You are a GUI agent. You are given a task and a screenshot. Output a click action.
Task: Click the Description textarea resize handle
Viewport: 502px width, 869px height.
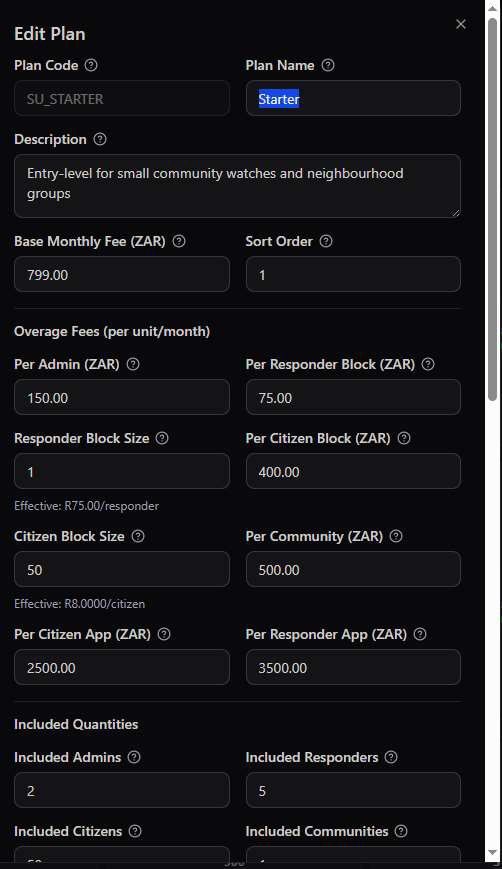tap(456, 213)
